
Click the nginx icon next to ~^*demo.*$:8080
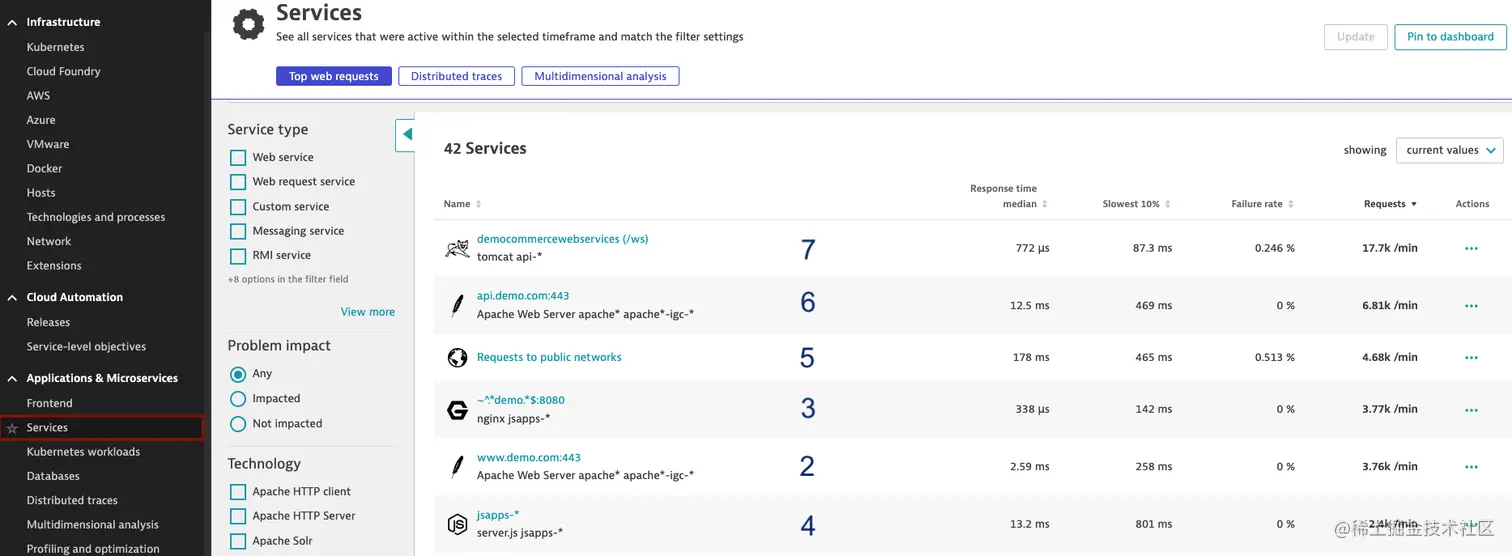[x=457, y=409]
